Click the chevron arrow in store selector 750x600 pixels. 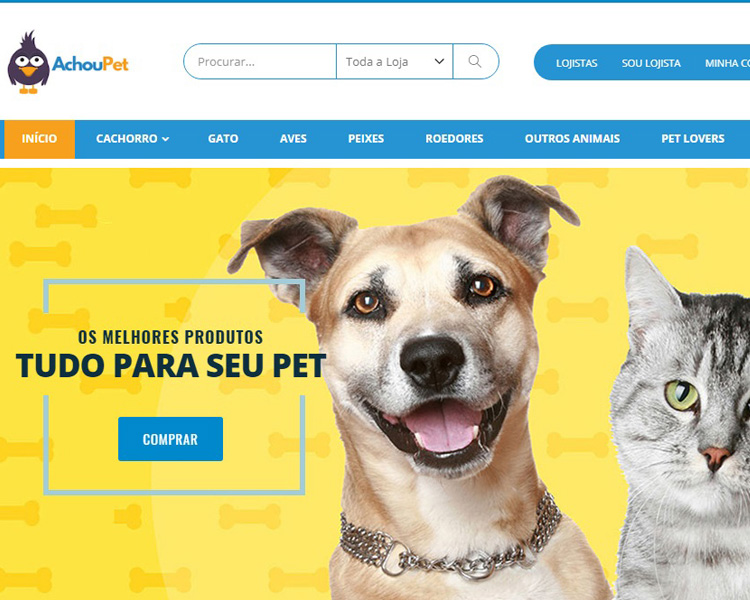click(439, 61)
